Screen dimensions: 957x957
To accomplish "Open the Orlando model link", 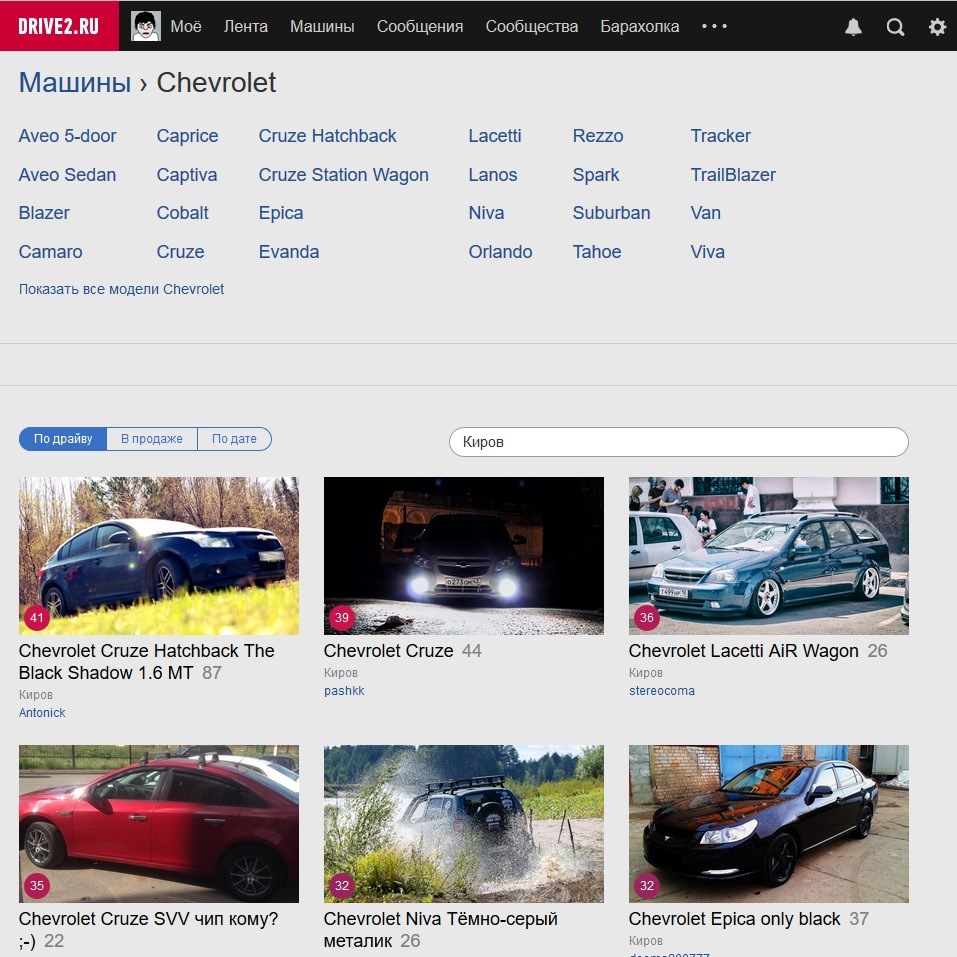I will click(x=500, y=251).
